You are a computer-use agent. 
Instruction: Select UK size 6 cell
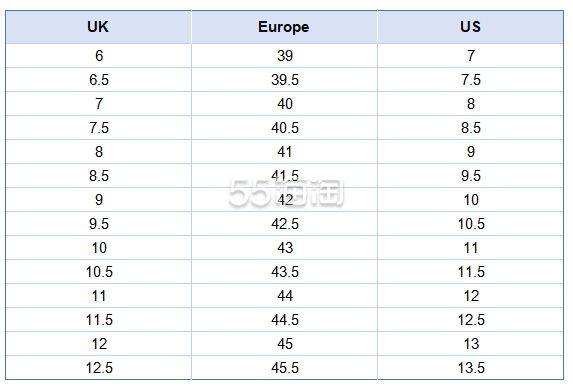click(98, 56)
